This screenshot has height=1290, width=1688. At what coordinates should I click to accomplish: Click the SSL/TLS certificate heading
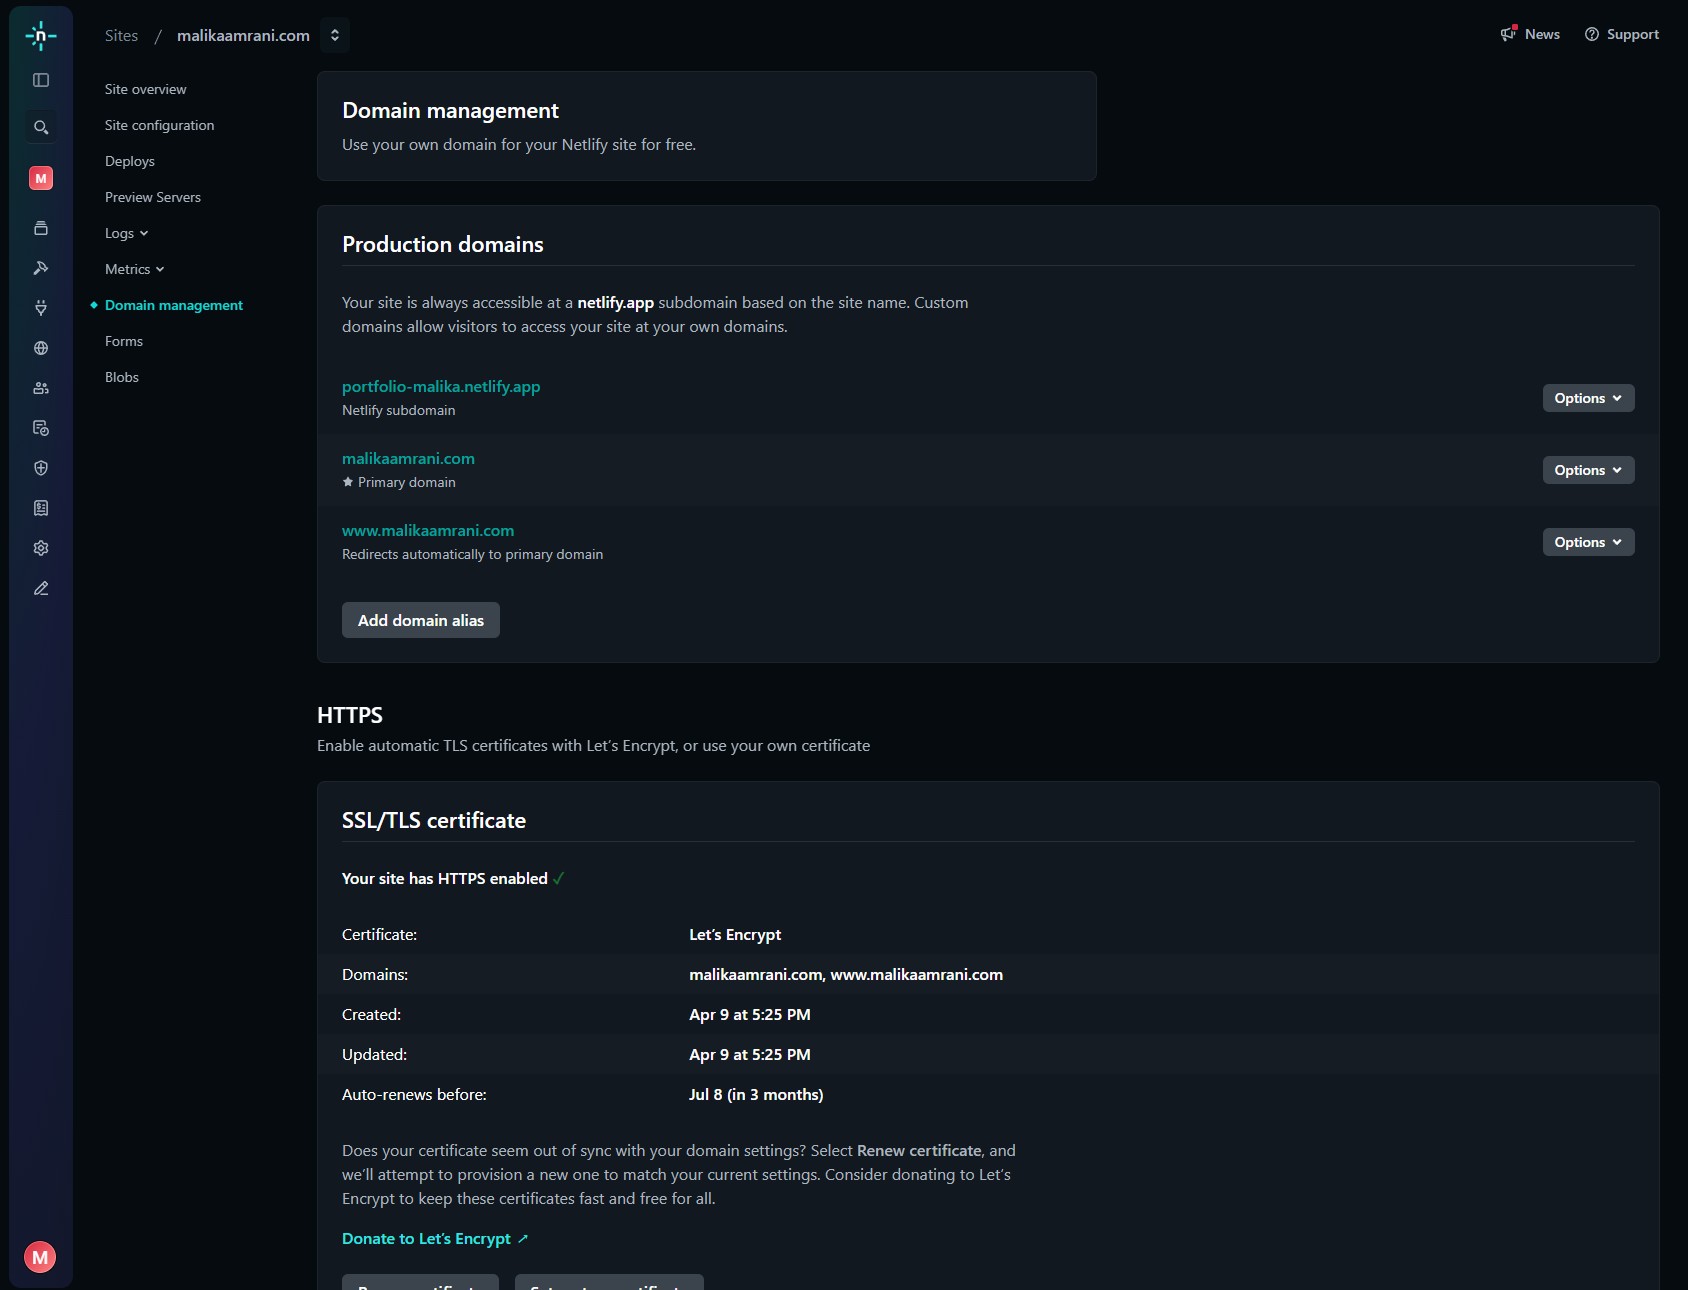434,820
